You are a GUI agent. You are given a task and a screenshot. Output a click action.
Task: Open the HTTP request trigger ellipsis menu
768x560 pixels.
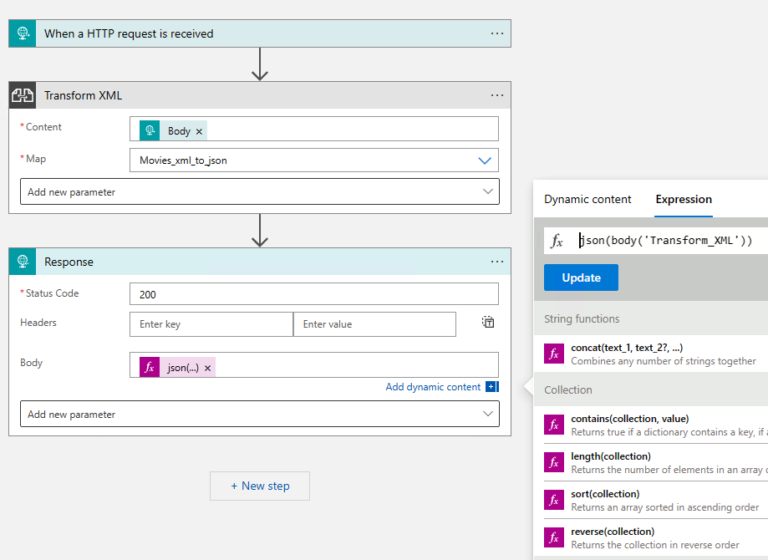pyautogui.click(x=497, y=33)
